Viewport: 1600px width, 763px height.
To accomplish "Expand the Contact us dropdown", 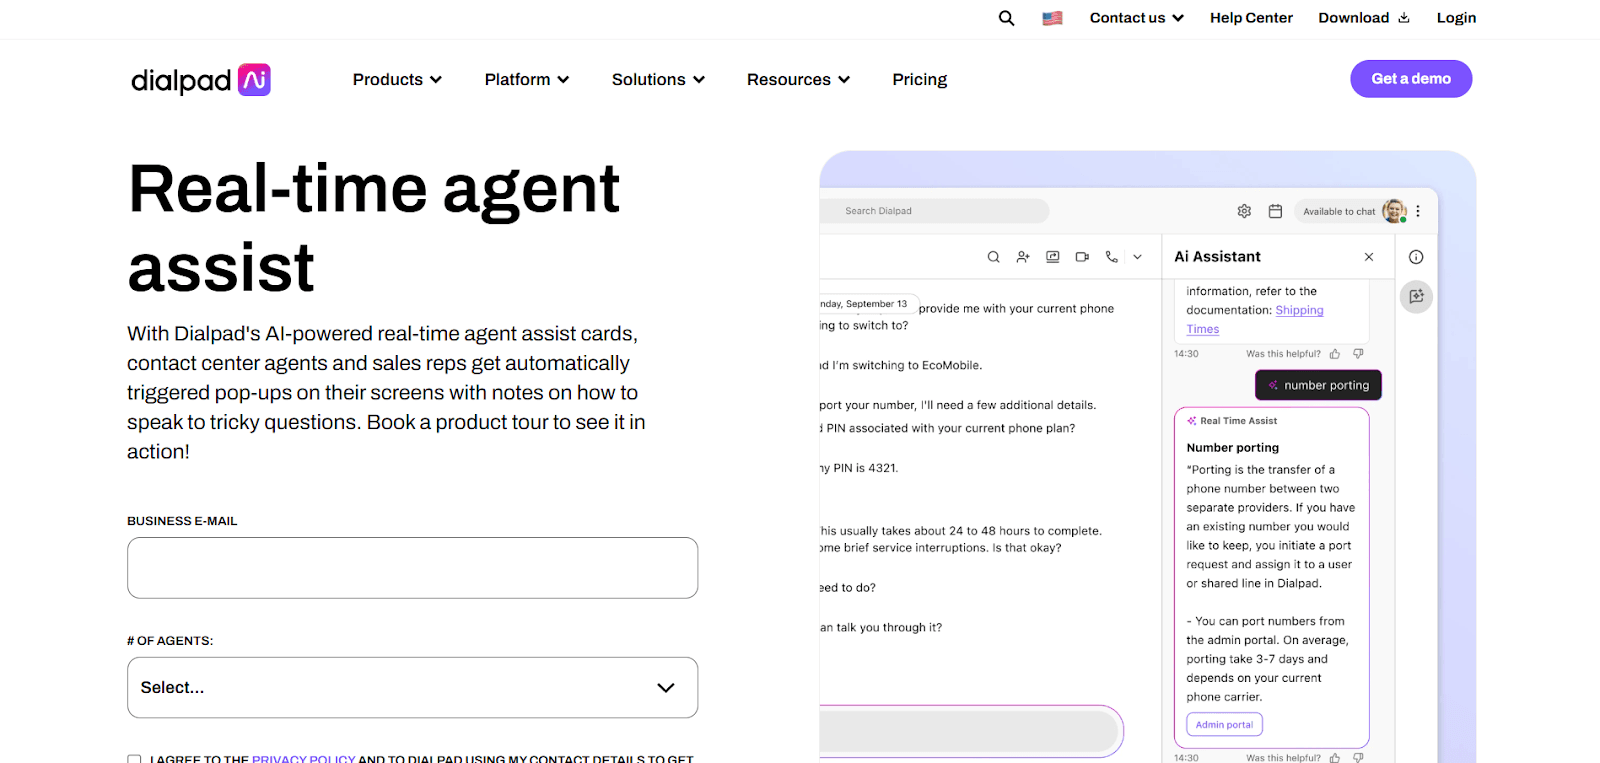I will pos(1137,18).
